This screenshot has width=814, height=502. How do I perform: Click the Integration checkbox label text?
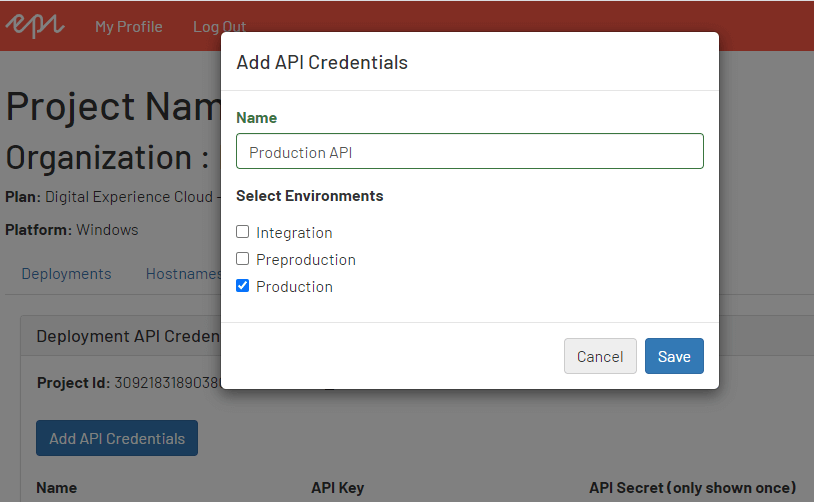(x=294, y=233)
